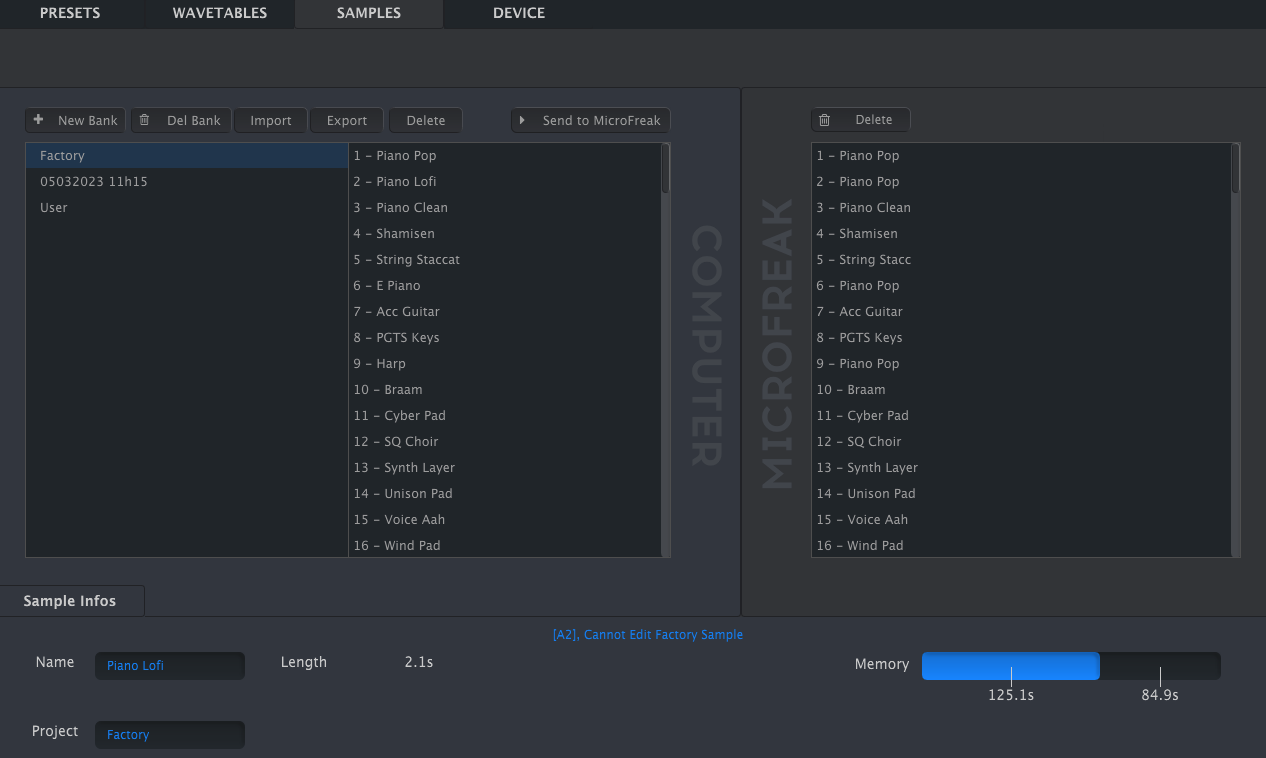Click the 125.1s used memory label

tap(1011, 695)
